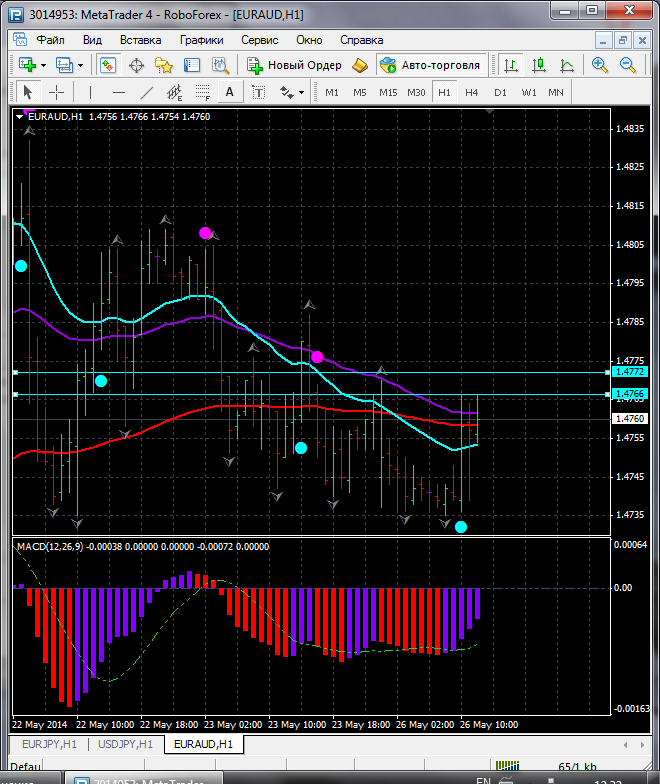Viewport: 660px width, 784px height.
Task: Click the magenta dot marker near 1.4805
Action: coord(206,233)
